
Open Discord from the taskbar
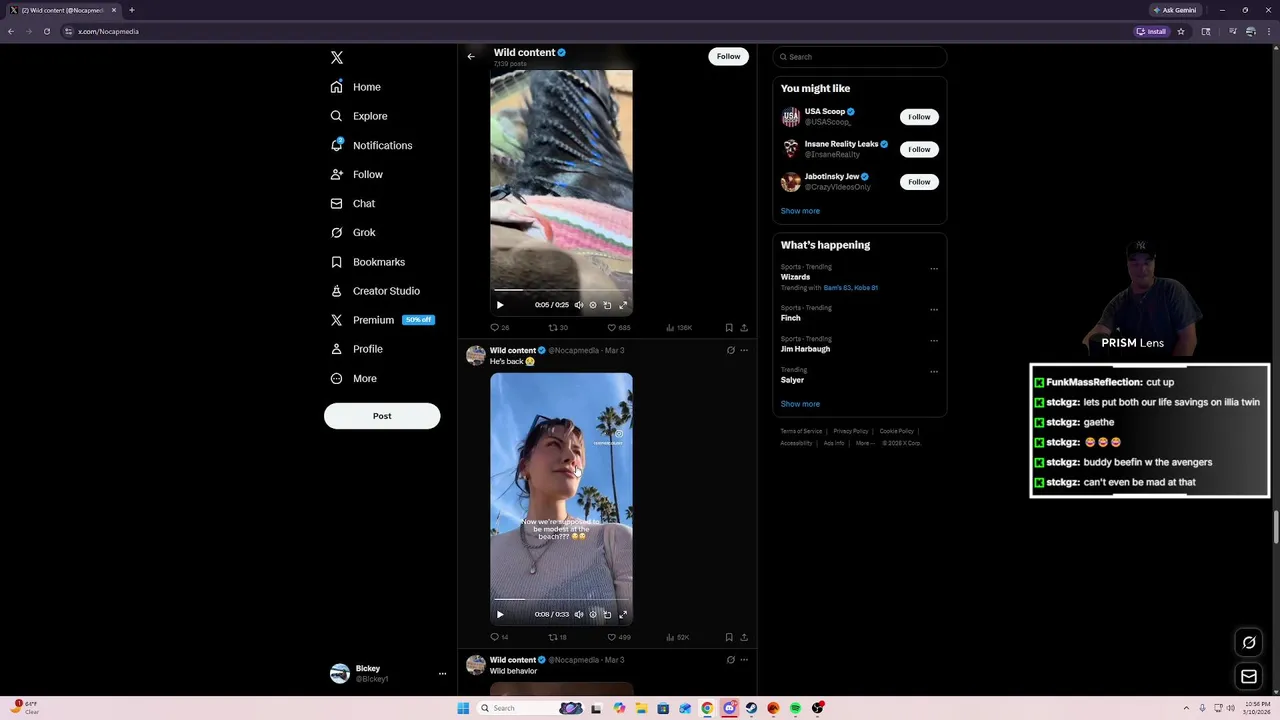pyautogui.click(x=729, y=708)
